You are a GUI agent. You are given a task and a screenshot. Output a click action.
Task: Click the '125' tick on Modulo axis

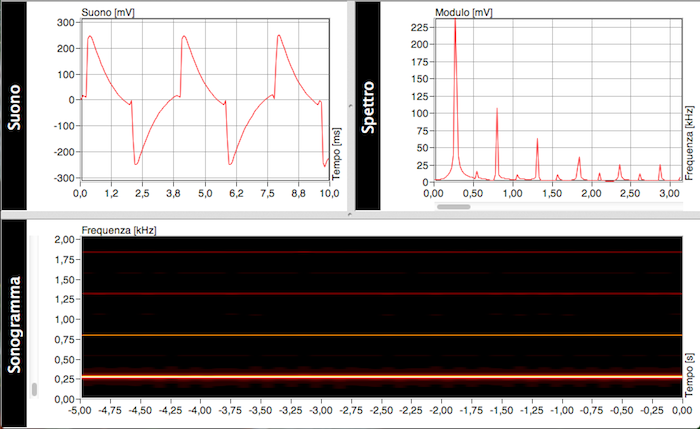pos(420,97)
